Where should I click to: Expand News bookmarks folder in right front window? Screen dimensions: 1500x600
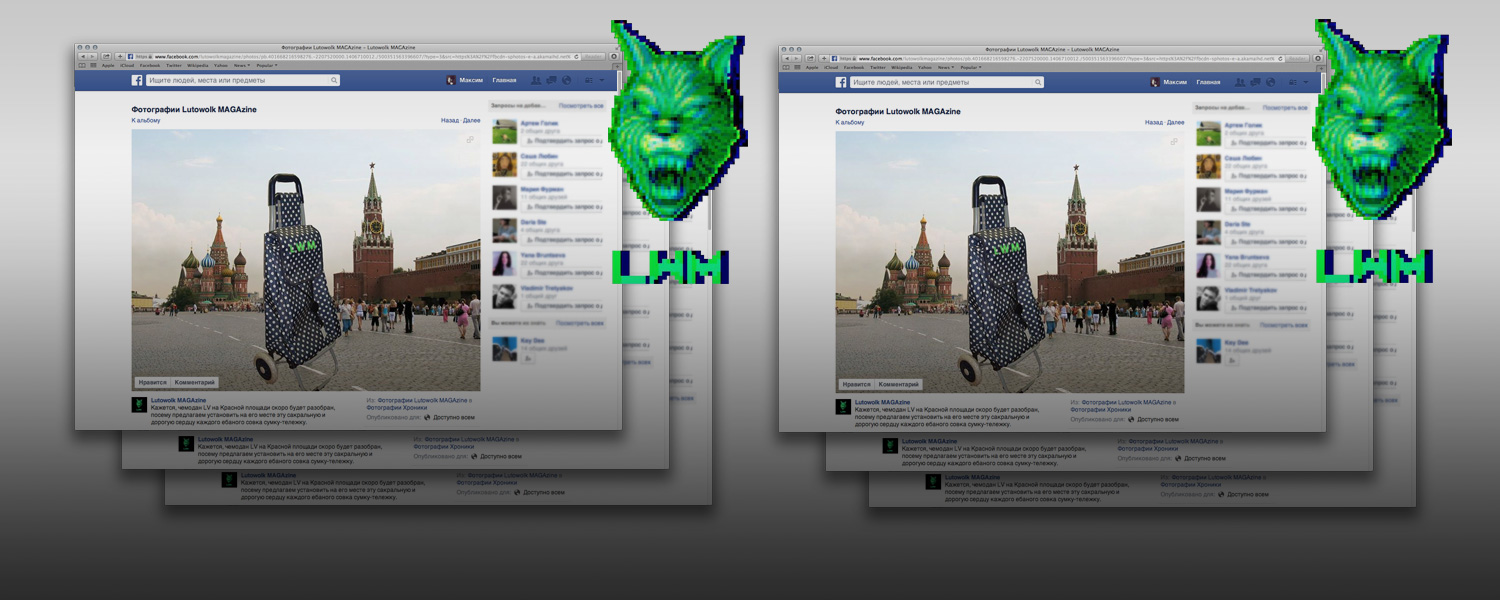coord(946,66)
